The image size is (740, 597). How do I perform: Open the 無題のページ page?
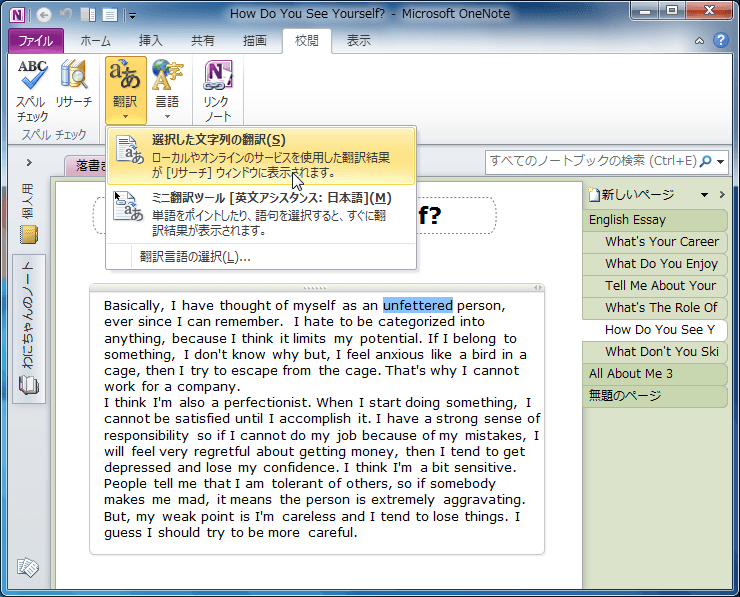click(x=655, y=395)
